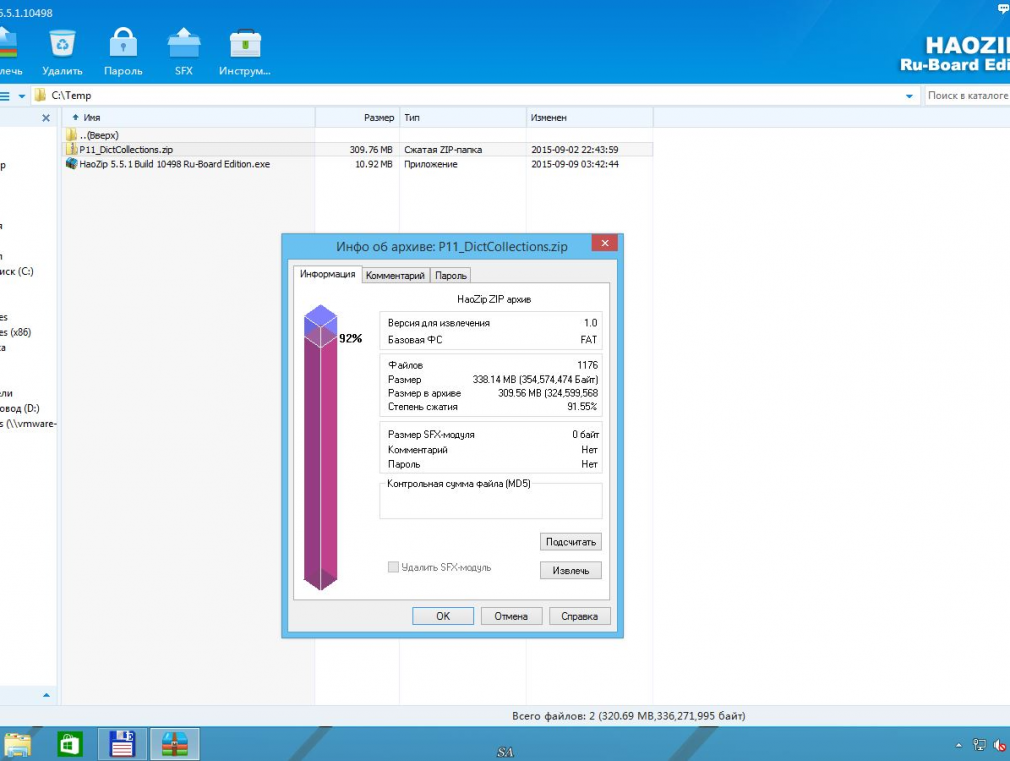This screenshot has width=1010, height=761.
Task: Toggle the Удалить SFX-модуль checkbox
Action: 393,567
